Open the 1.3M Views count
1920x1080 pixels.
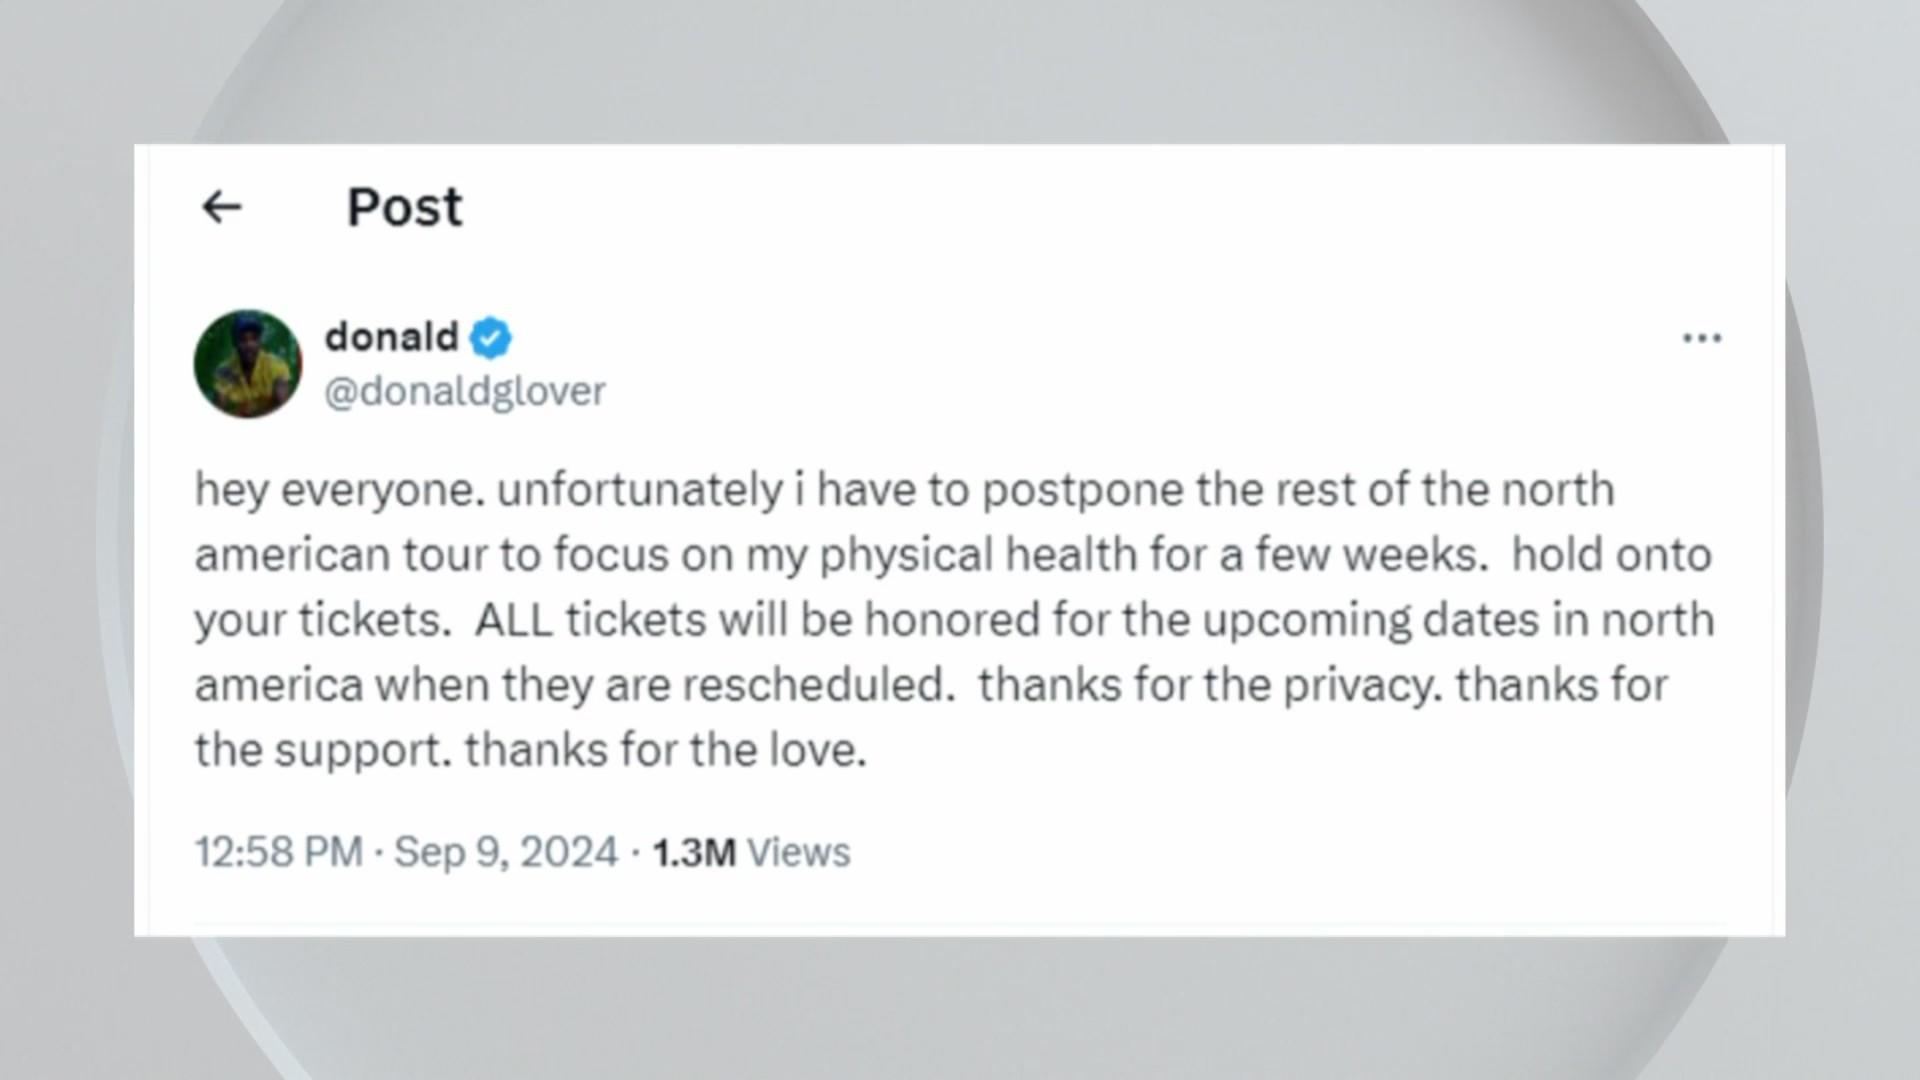coord(751,852)
